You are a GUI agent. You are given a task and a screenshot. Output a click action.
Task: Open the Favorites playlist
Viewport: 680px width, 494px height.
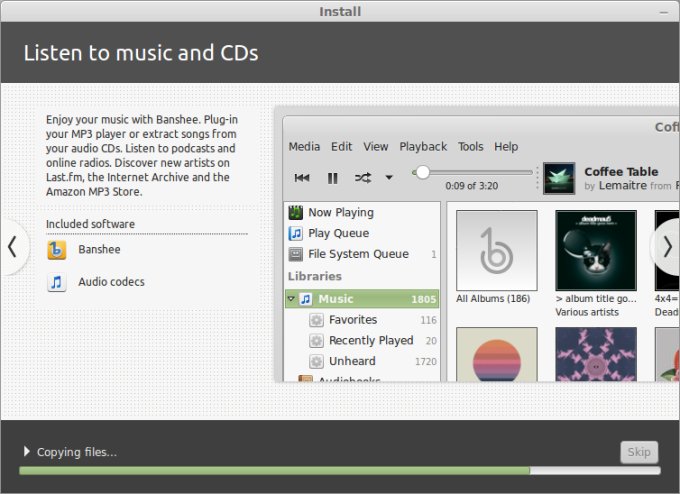(352, 320)
